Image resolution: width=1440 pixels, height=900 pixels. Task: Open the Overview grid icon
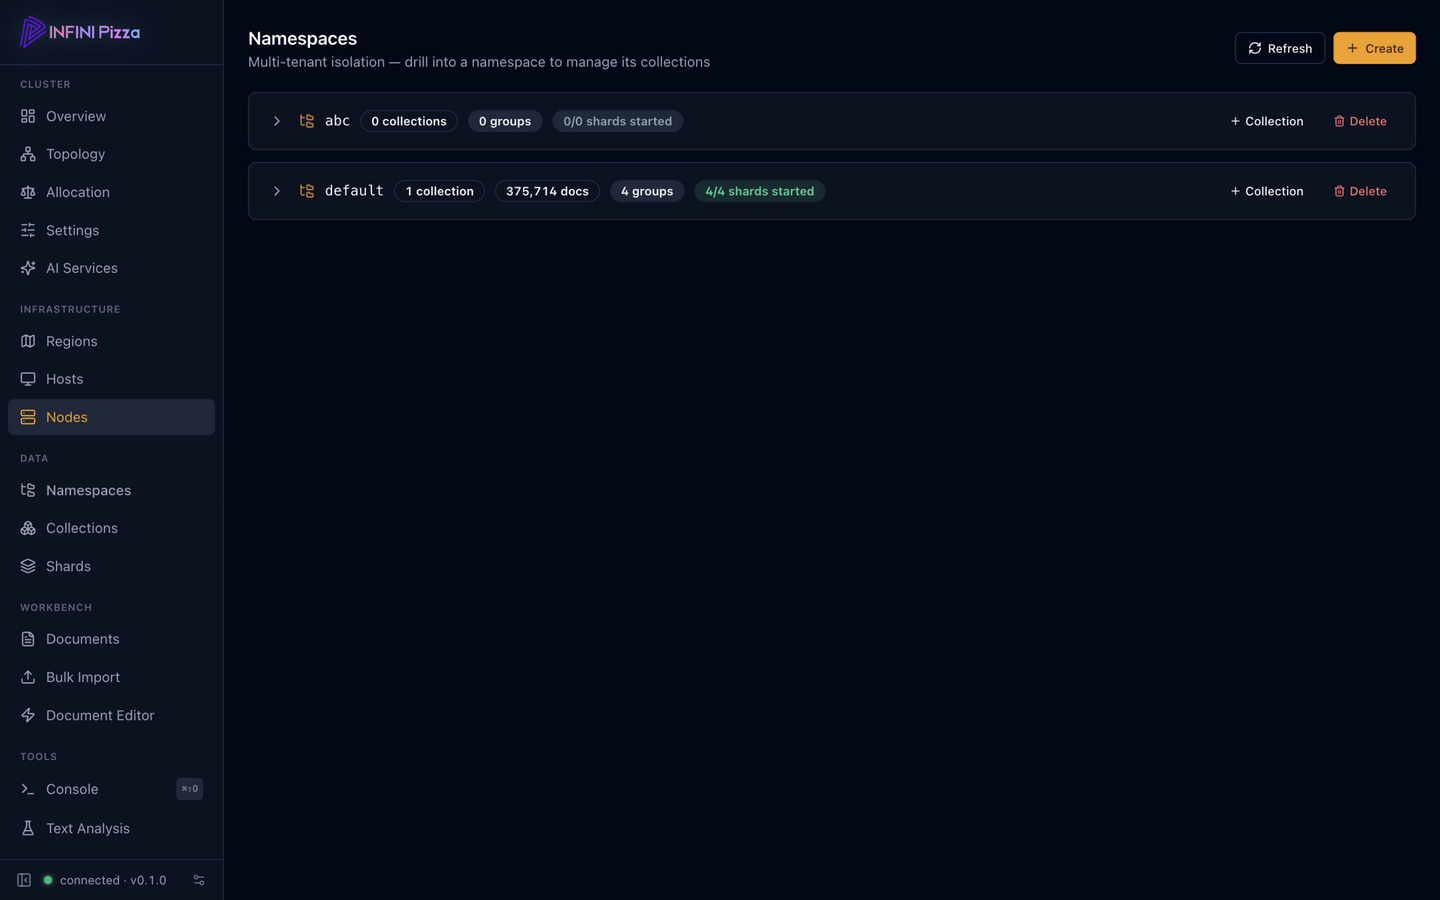point(28,116)
